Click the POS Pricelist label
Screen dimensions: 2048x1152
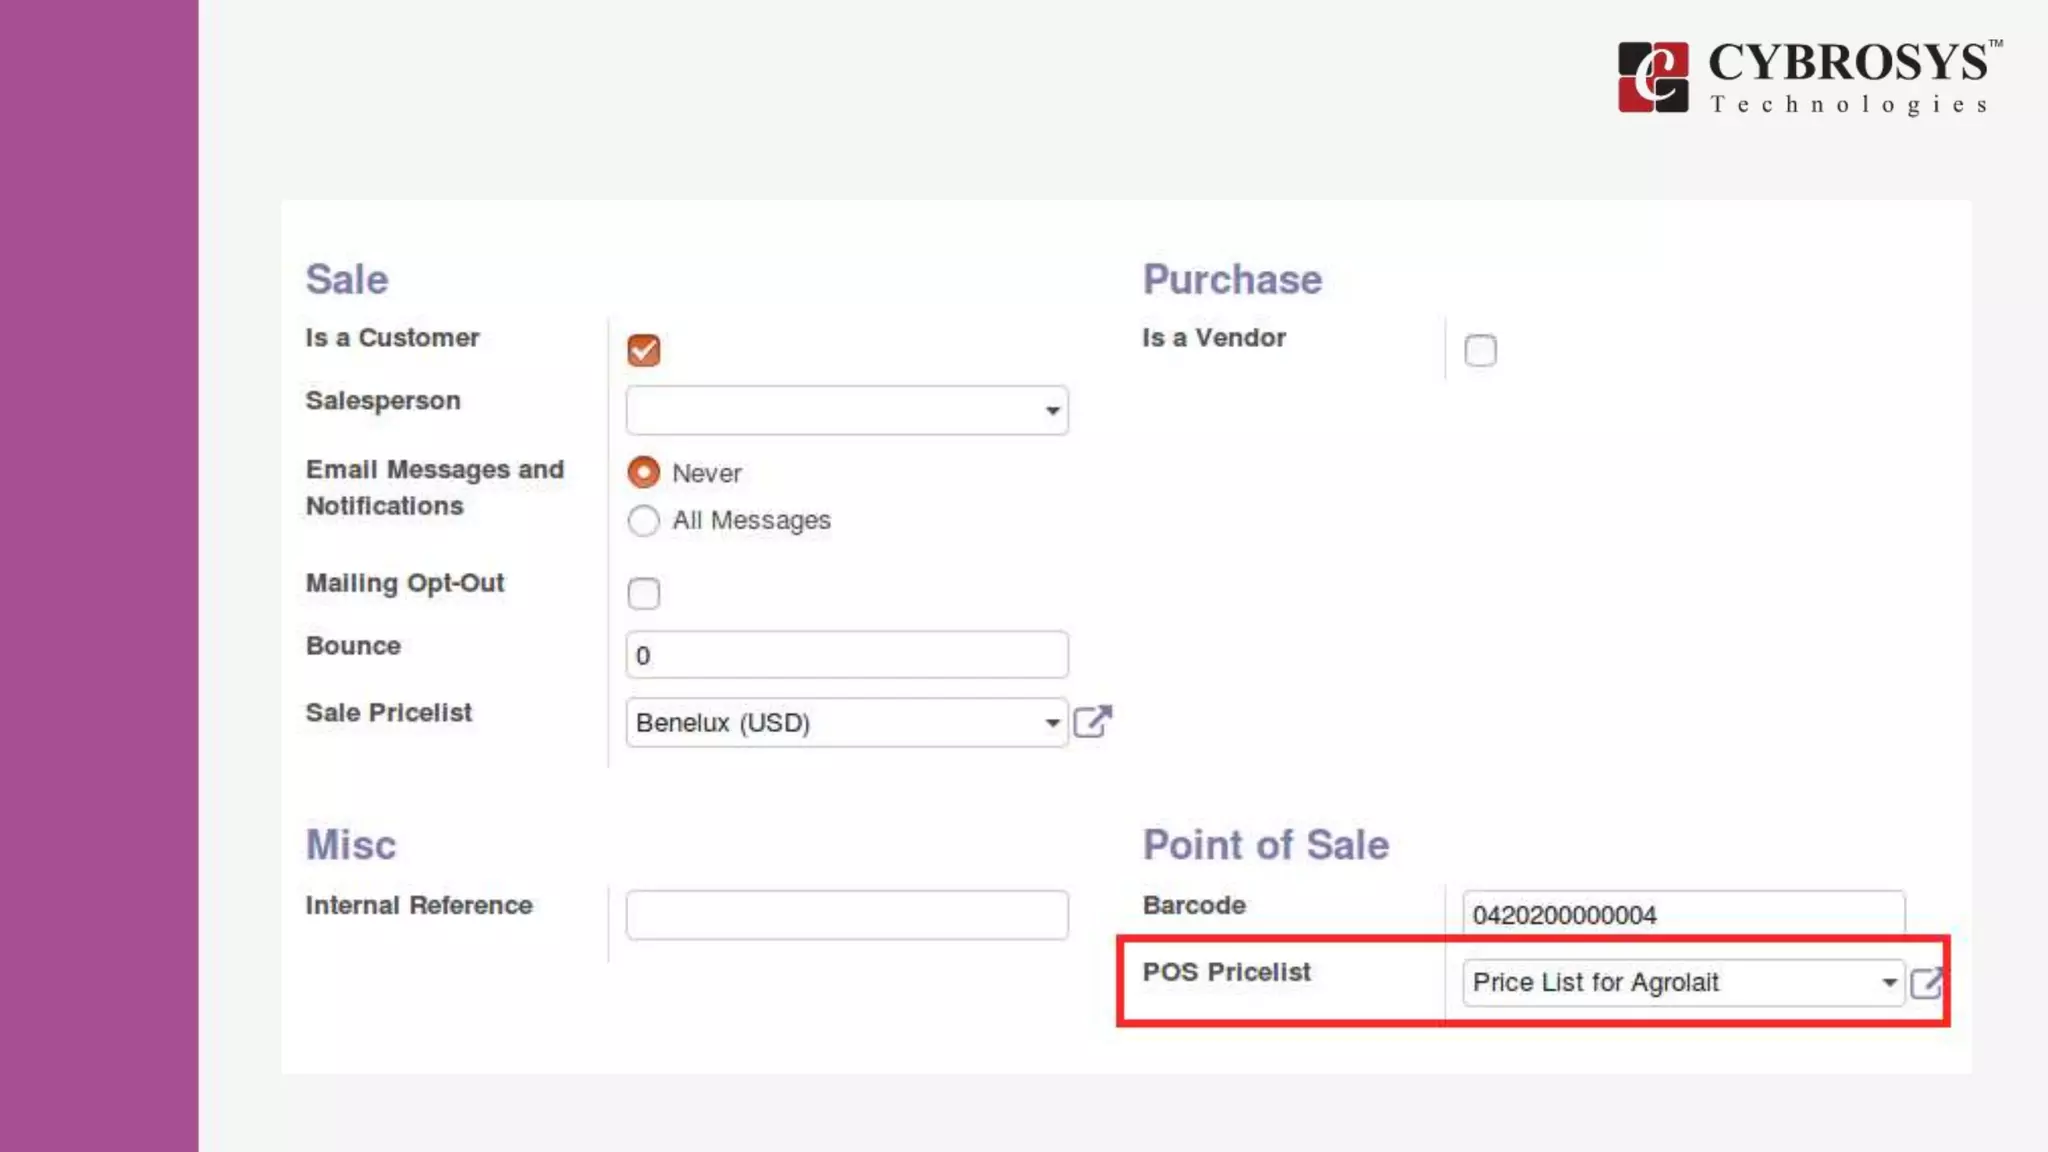click(1226, 971)
